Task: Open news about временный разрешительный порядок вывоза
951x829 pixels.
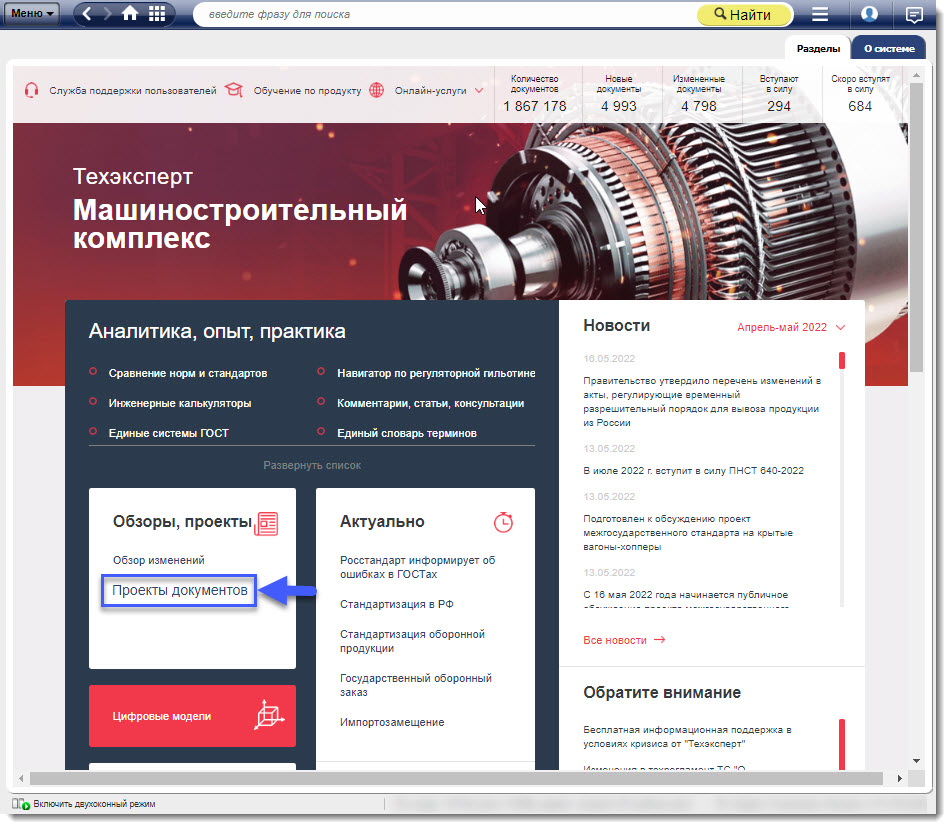Action: 702,402
